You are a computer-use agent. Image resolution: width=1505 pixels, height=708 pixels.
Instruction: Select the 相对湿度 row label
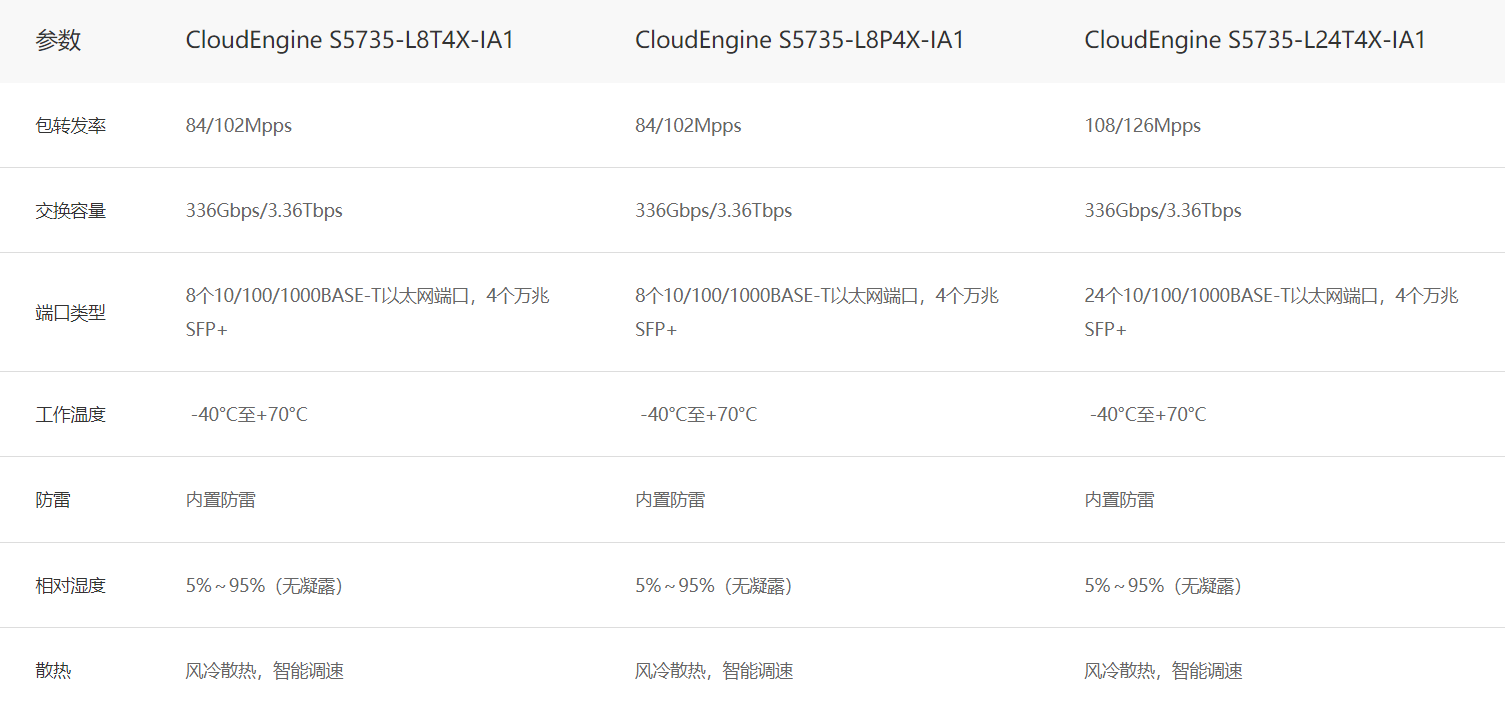coord(70,586)
